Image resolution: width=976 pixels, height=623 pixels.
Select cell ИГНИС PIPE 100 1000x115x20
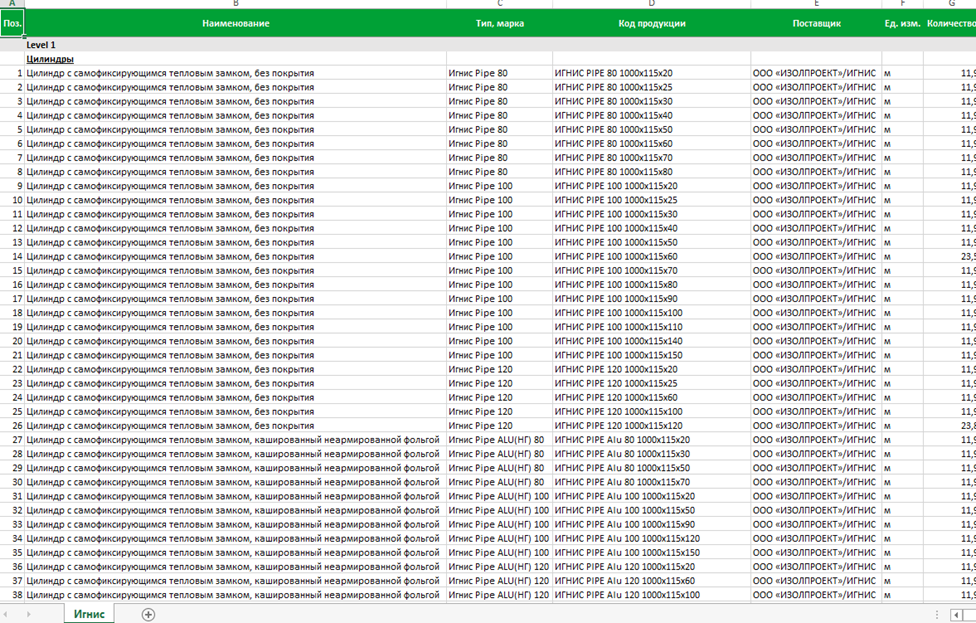[x=652, y=186]
